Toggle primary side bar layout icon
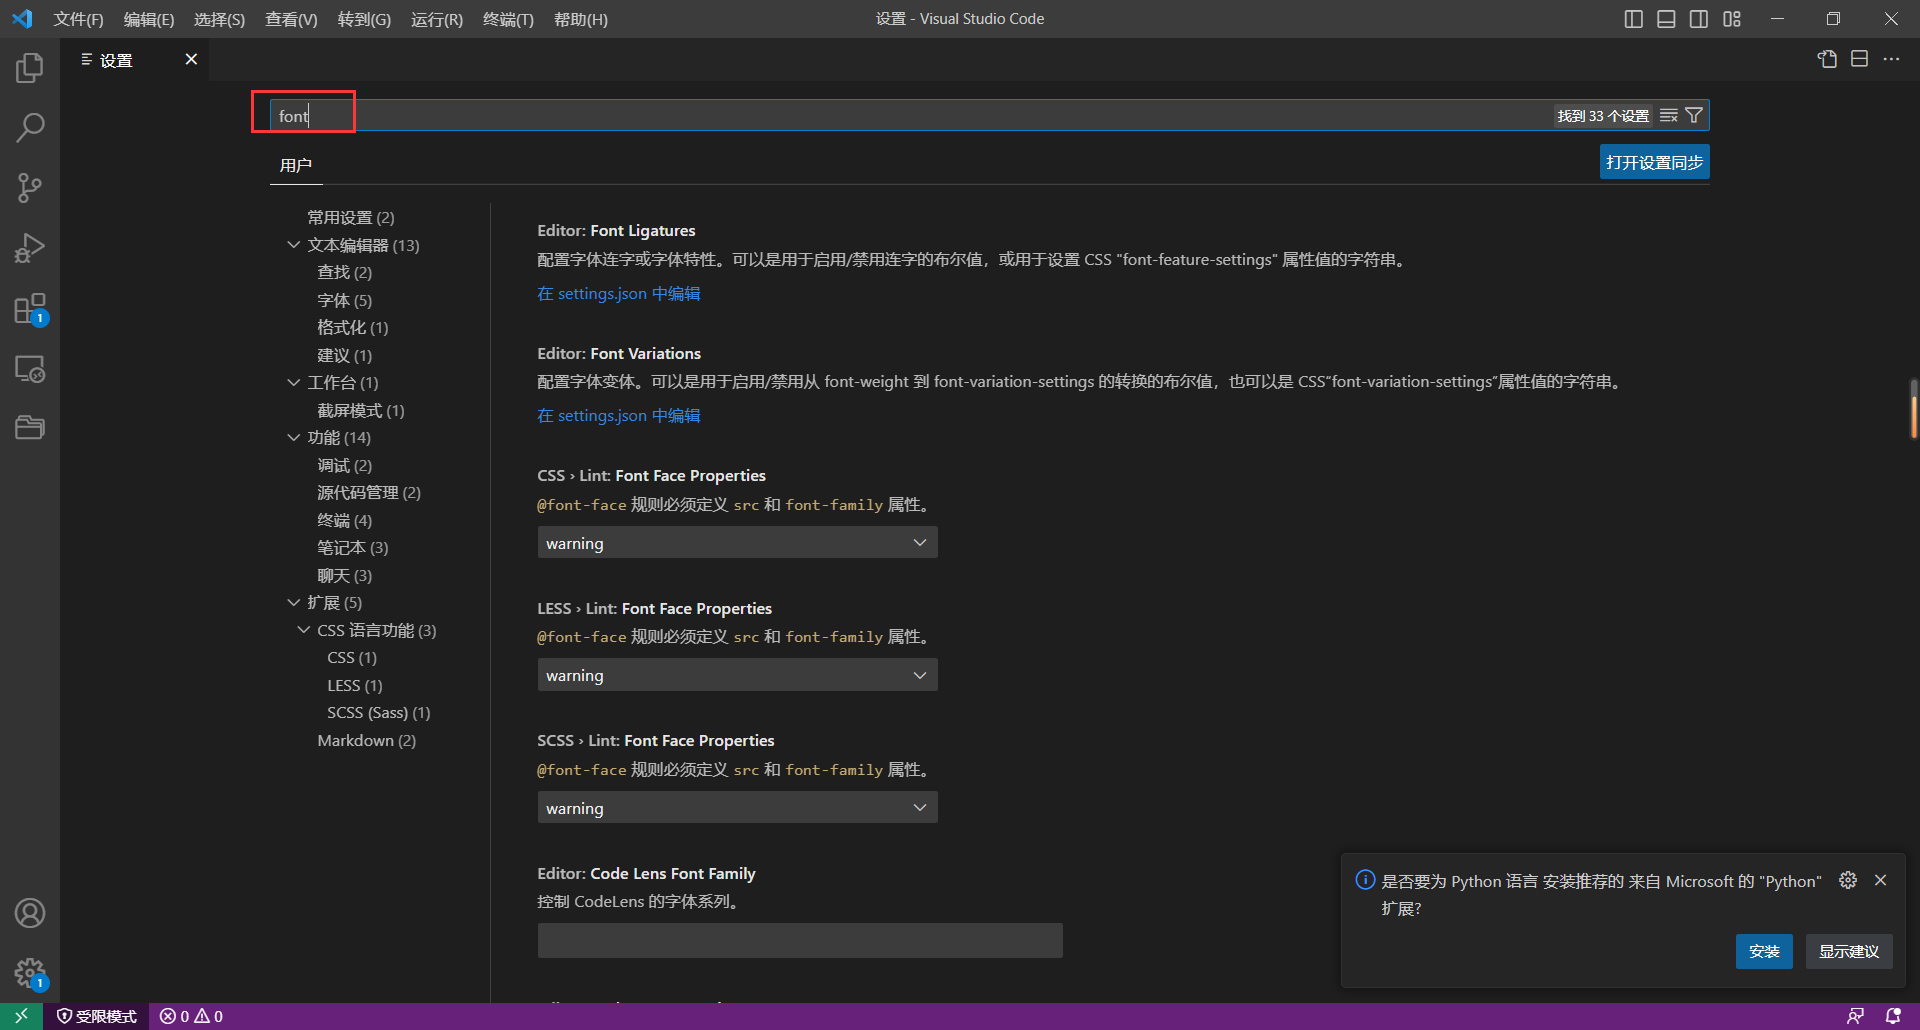 click(x=1633, y=19)
